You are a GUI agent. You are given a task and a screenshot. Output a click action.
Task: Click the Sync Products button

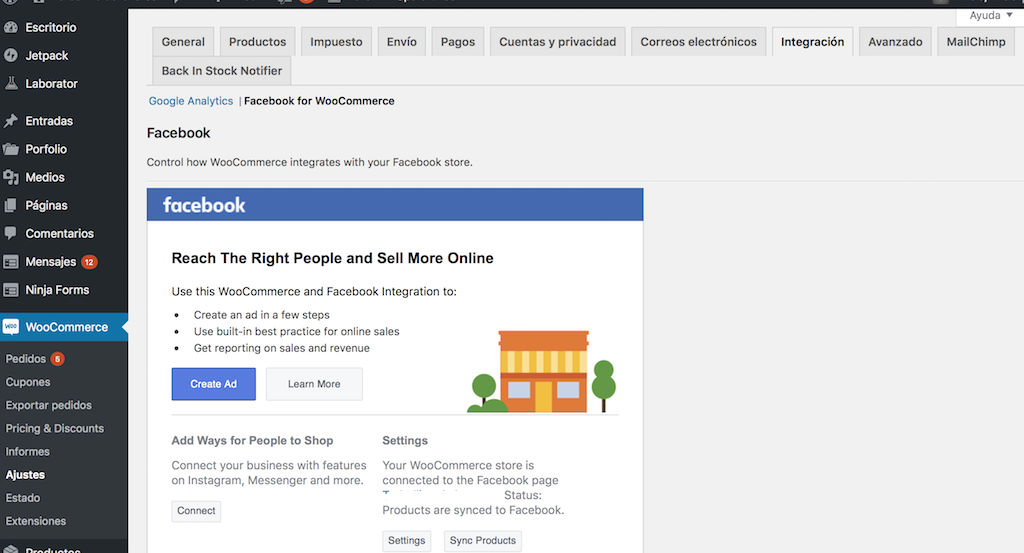(483, 541)
